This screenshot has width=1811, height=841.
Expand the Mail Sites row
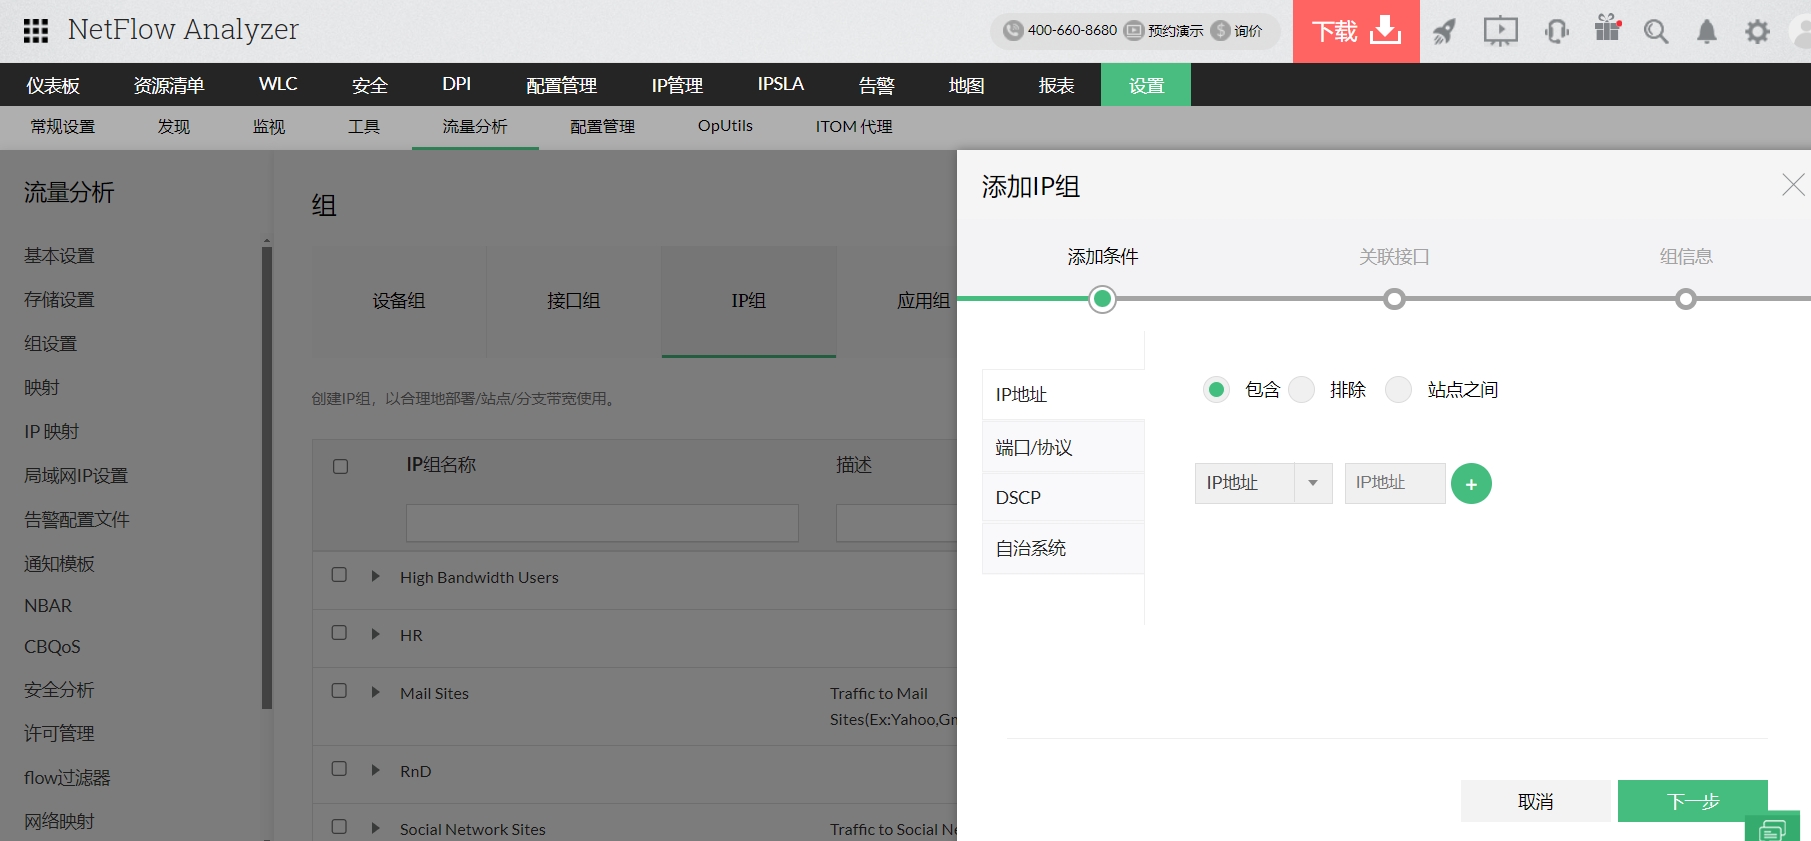375,692
